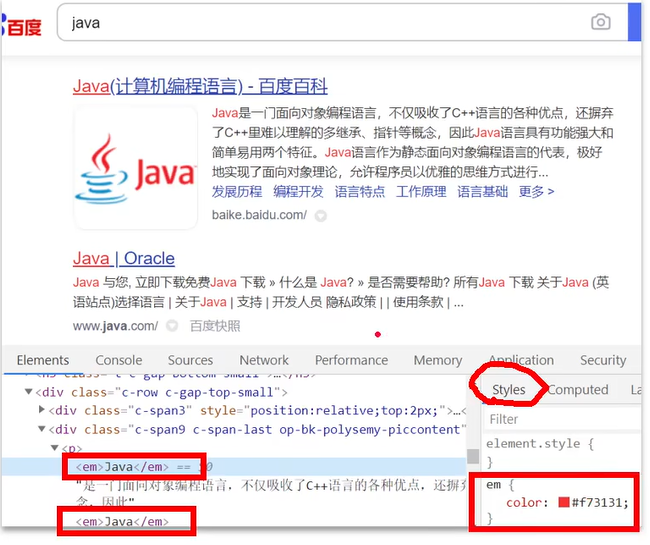Click the Baidu logo
650x545 pixels.
(x=21, y=26)
